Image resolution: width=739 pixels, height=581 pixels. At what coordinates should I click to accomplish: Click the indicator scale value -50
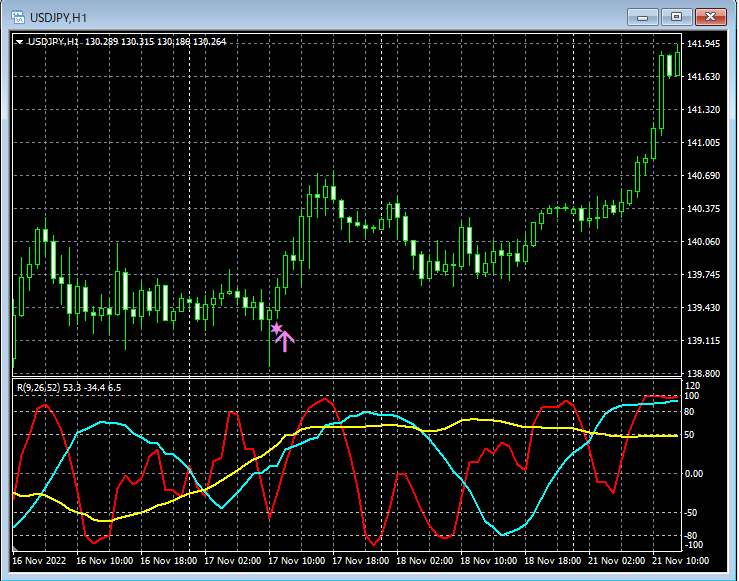(691, 513)
